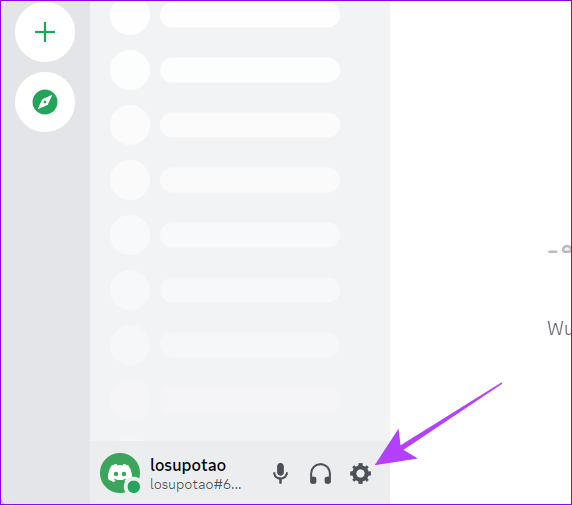This screenshot has height=506, width=572.
Task: Select the faintest placeholder circle above user panel
Action: pyautogui.click(x=130, y=400)
